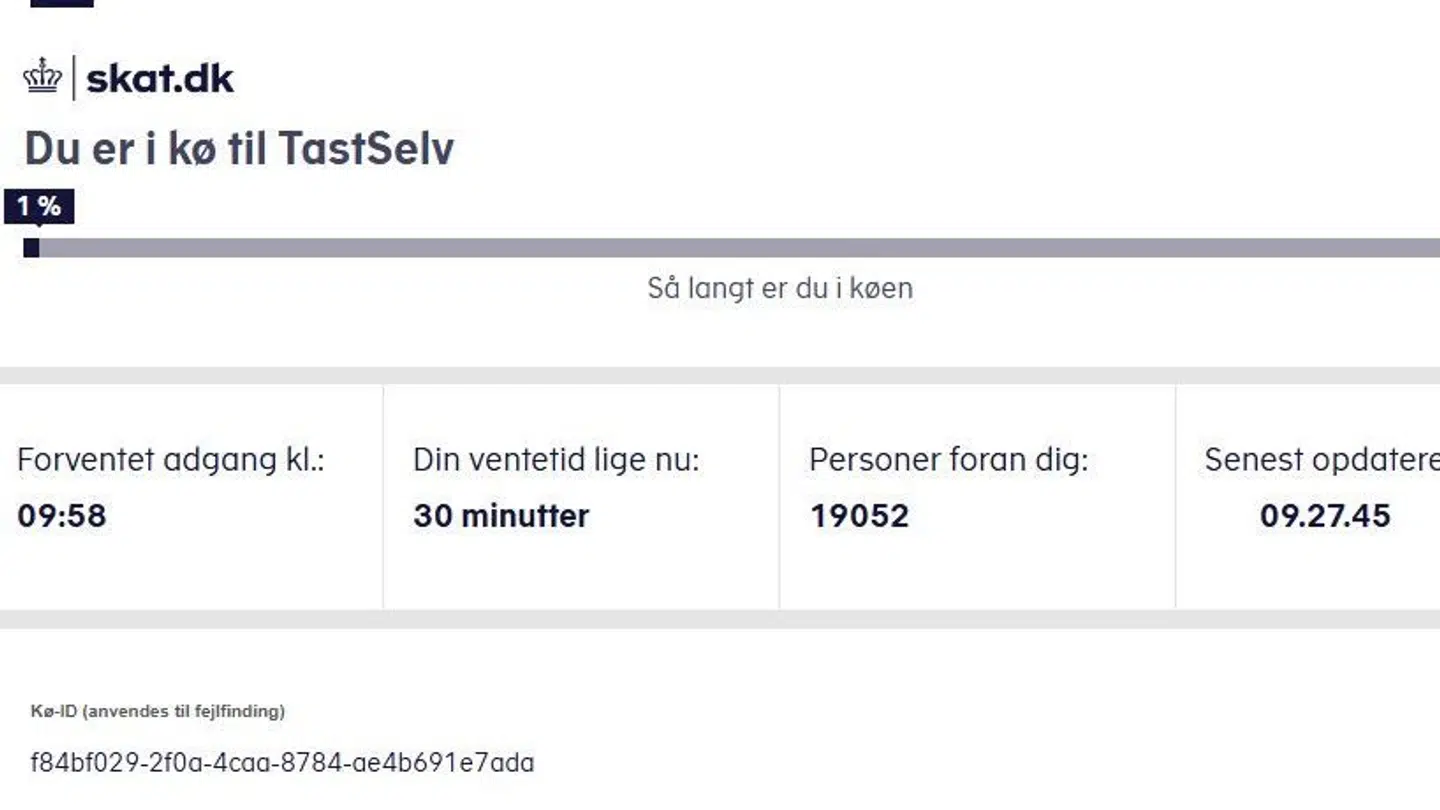Image resolution: width=1440 pixels, height=810 pixels.
Task: Click the Så langt er du i køen label
Action: (780, 288)
